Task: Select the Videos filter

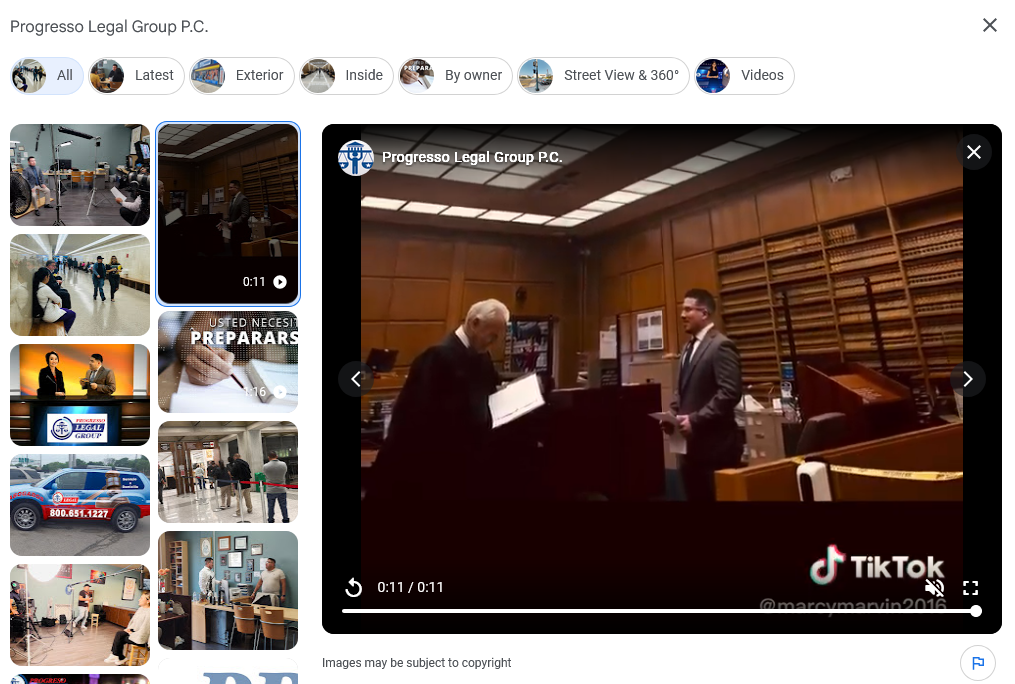Action: (x=744, y=76)
